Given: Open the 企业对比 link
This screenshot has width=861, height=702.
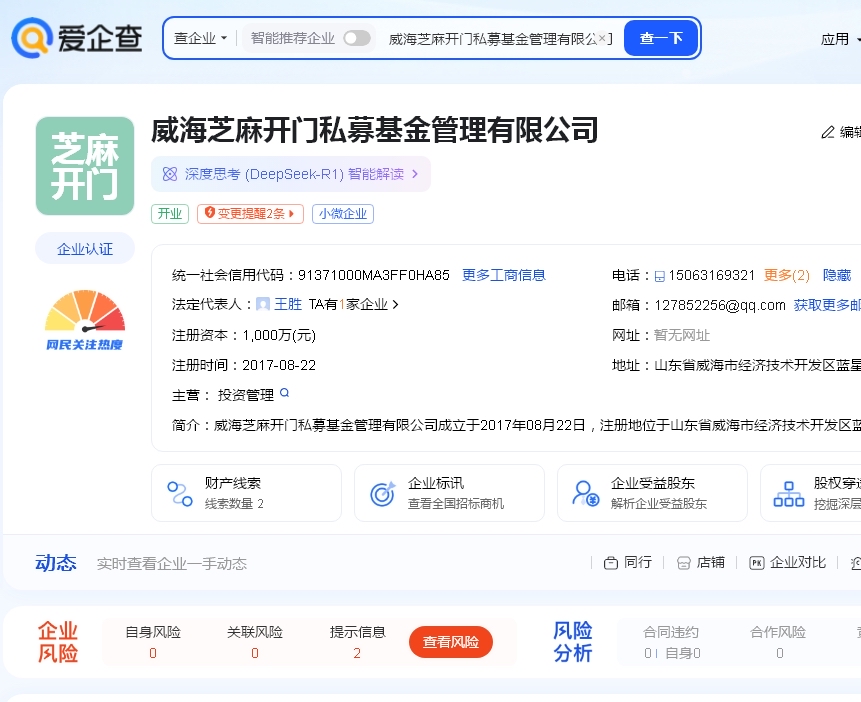Looking at the screenshot, I should click(x=787, y=562).
